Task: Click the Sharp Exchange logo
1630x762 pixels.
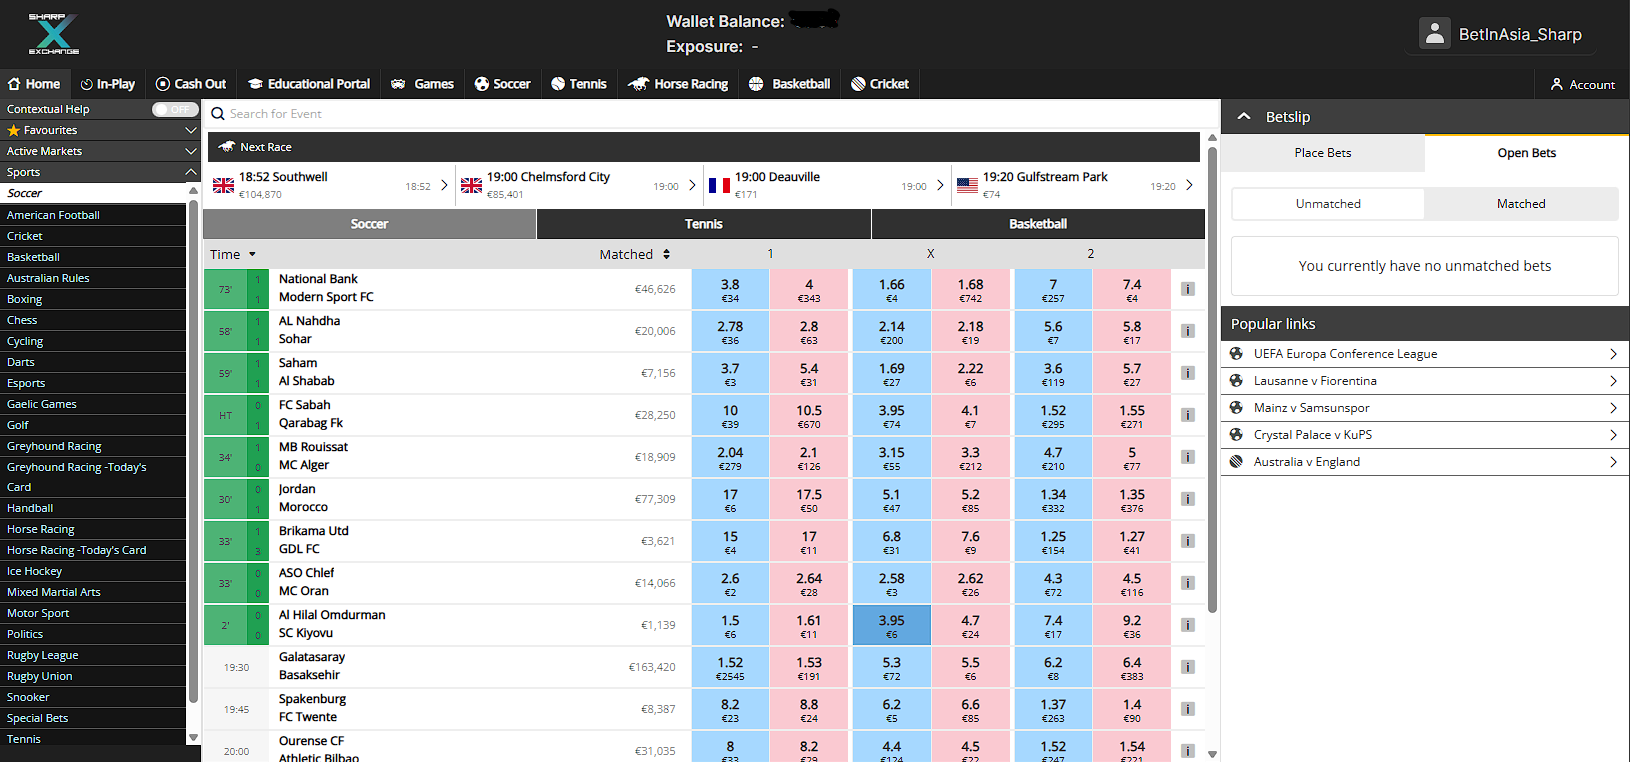Action: (x=53, y=34)
